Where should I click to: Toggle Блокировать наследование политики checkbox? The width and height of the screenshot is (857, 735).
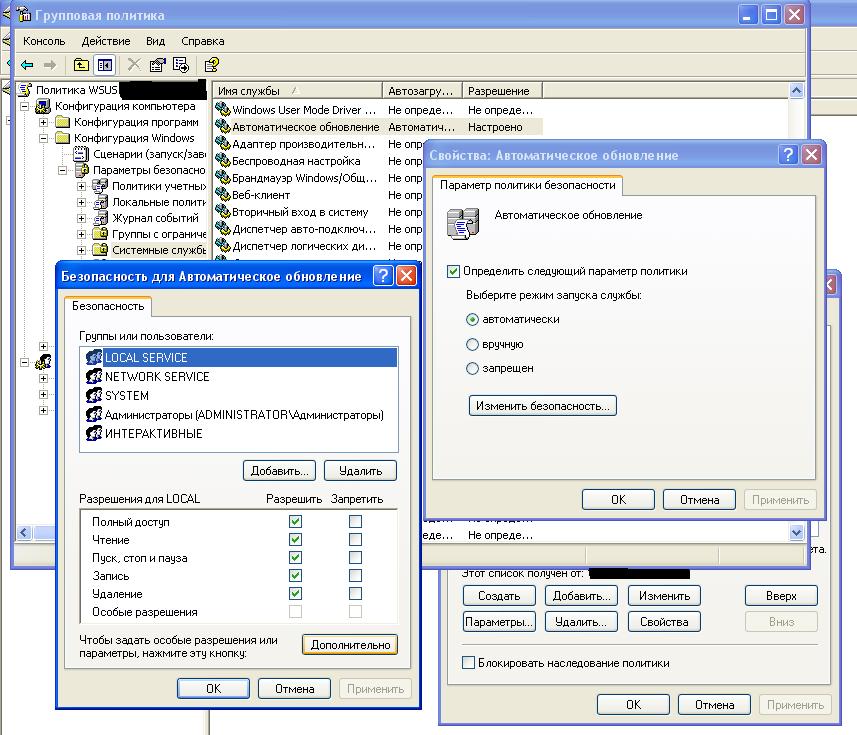468,663
